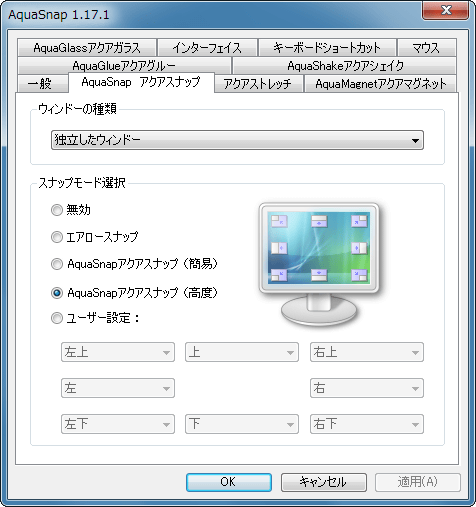Open the 下 dropdown
Viewport: 476px width, 507px height.
(242, 424)
